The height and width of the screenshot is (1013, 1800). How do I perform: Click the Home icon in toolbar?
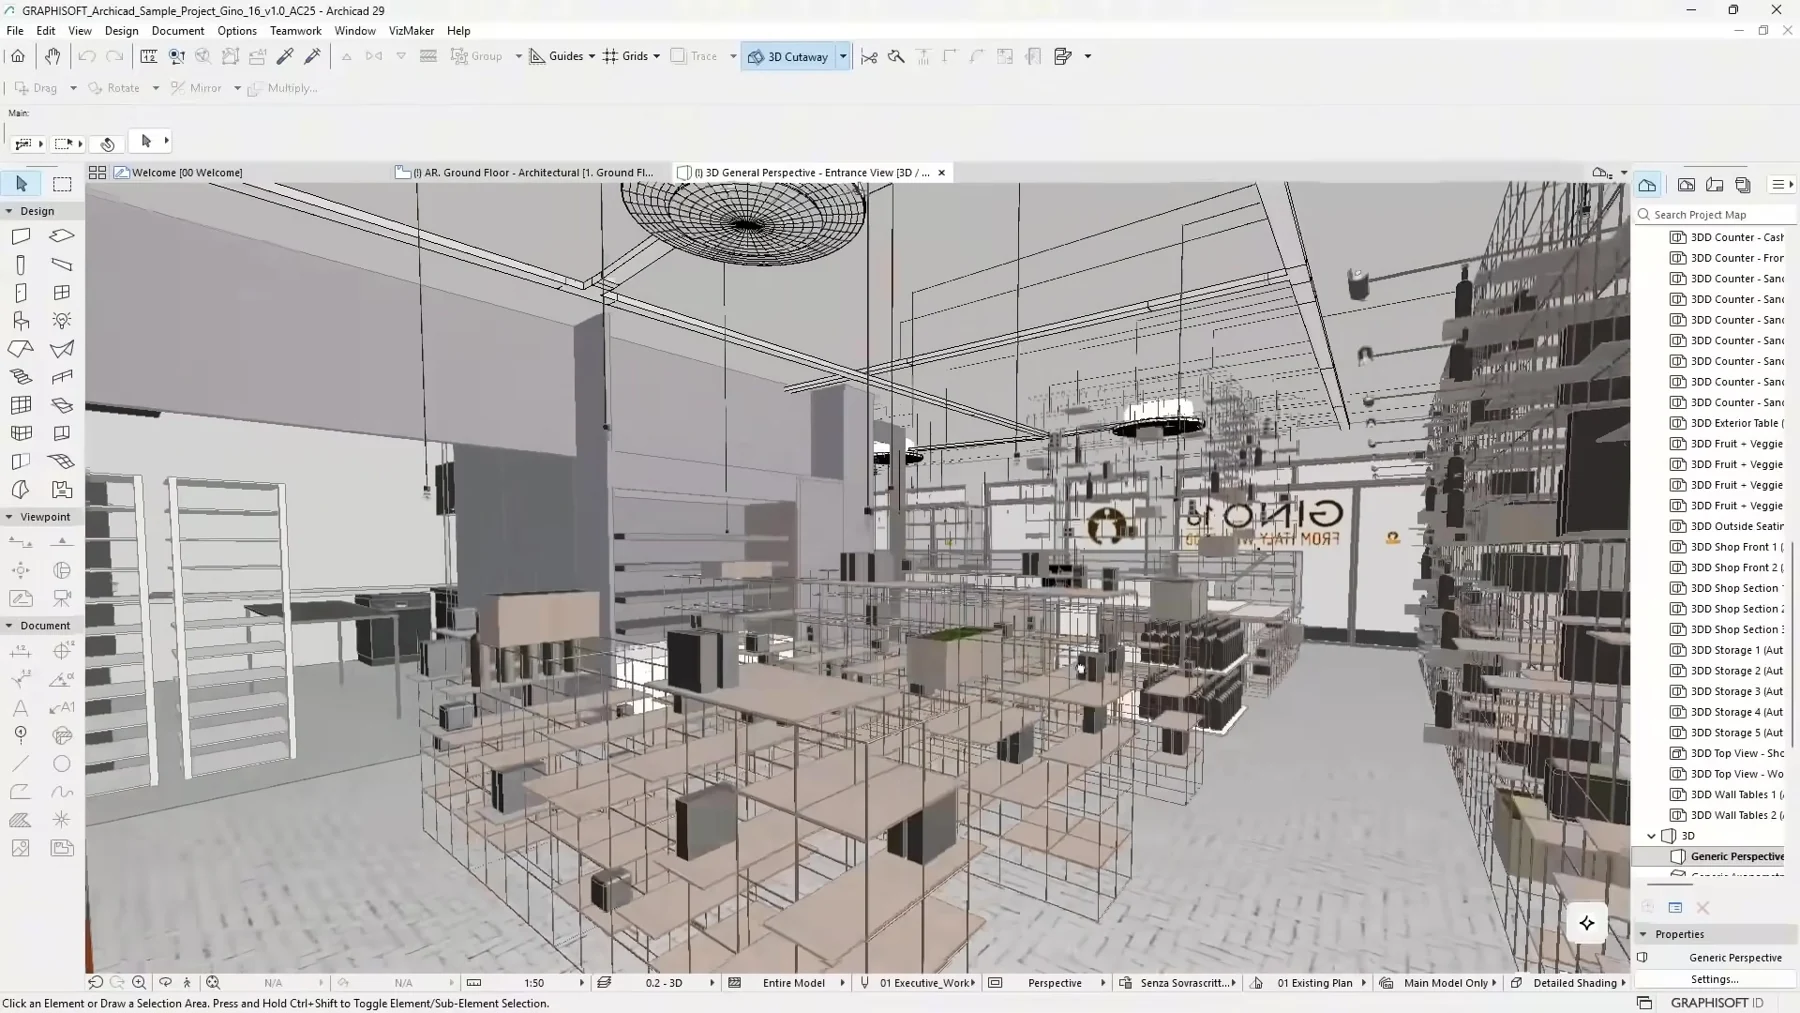click(x=18, y=57)
